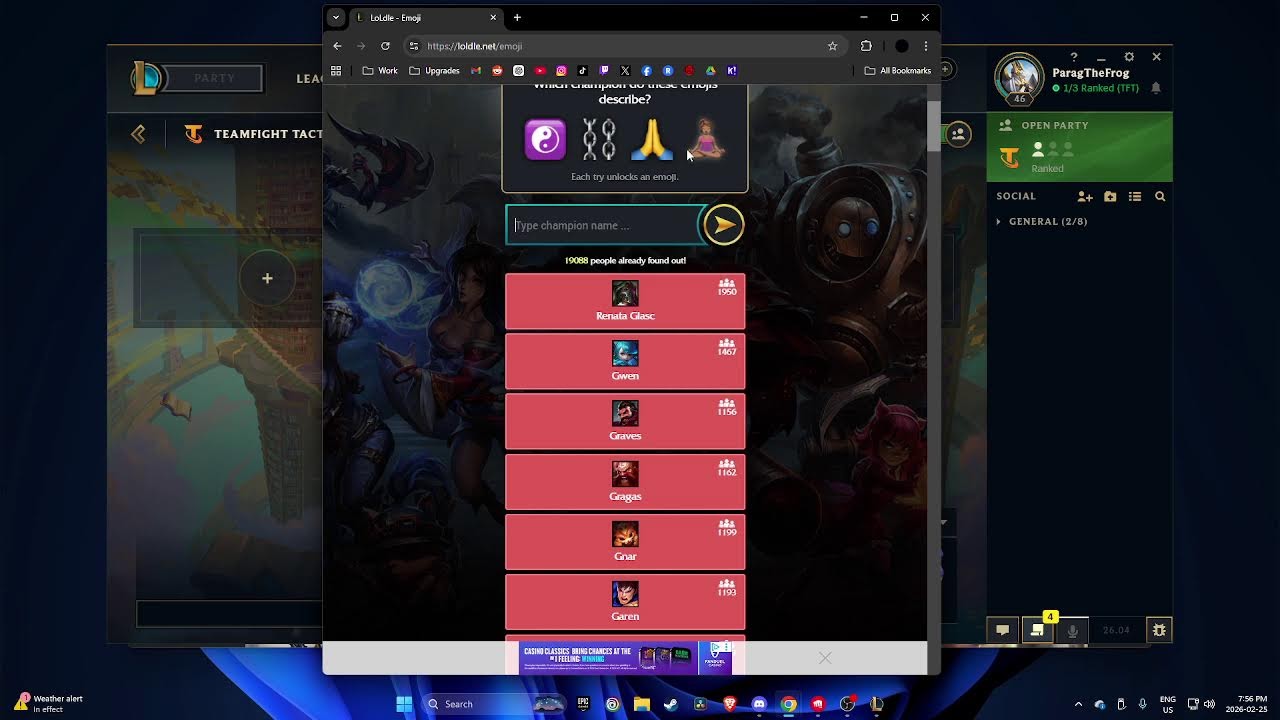The image size is (1280, 720).
Task: Open League chat bubble icon
Action: click(x=1002, y=630)
